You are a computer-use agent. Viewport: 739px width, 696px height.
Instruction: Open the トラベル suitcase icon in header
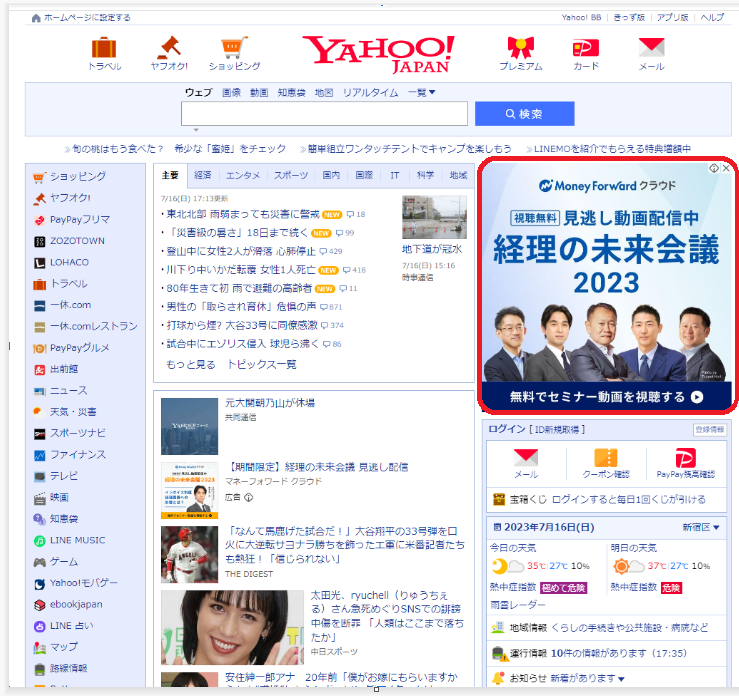[x=104, y=48]
